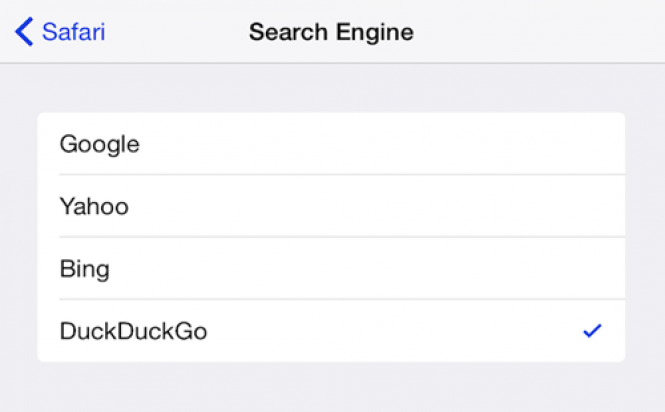Image resolution: width=665 pixels, height=412 pixels.
Task: Click the Search Engine page title
Action: (x=331, y=32)
